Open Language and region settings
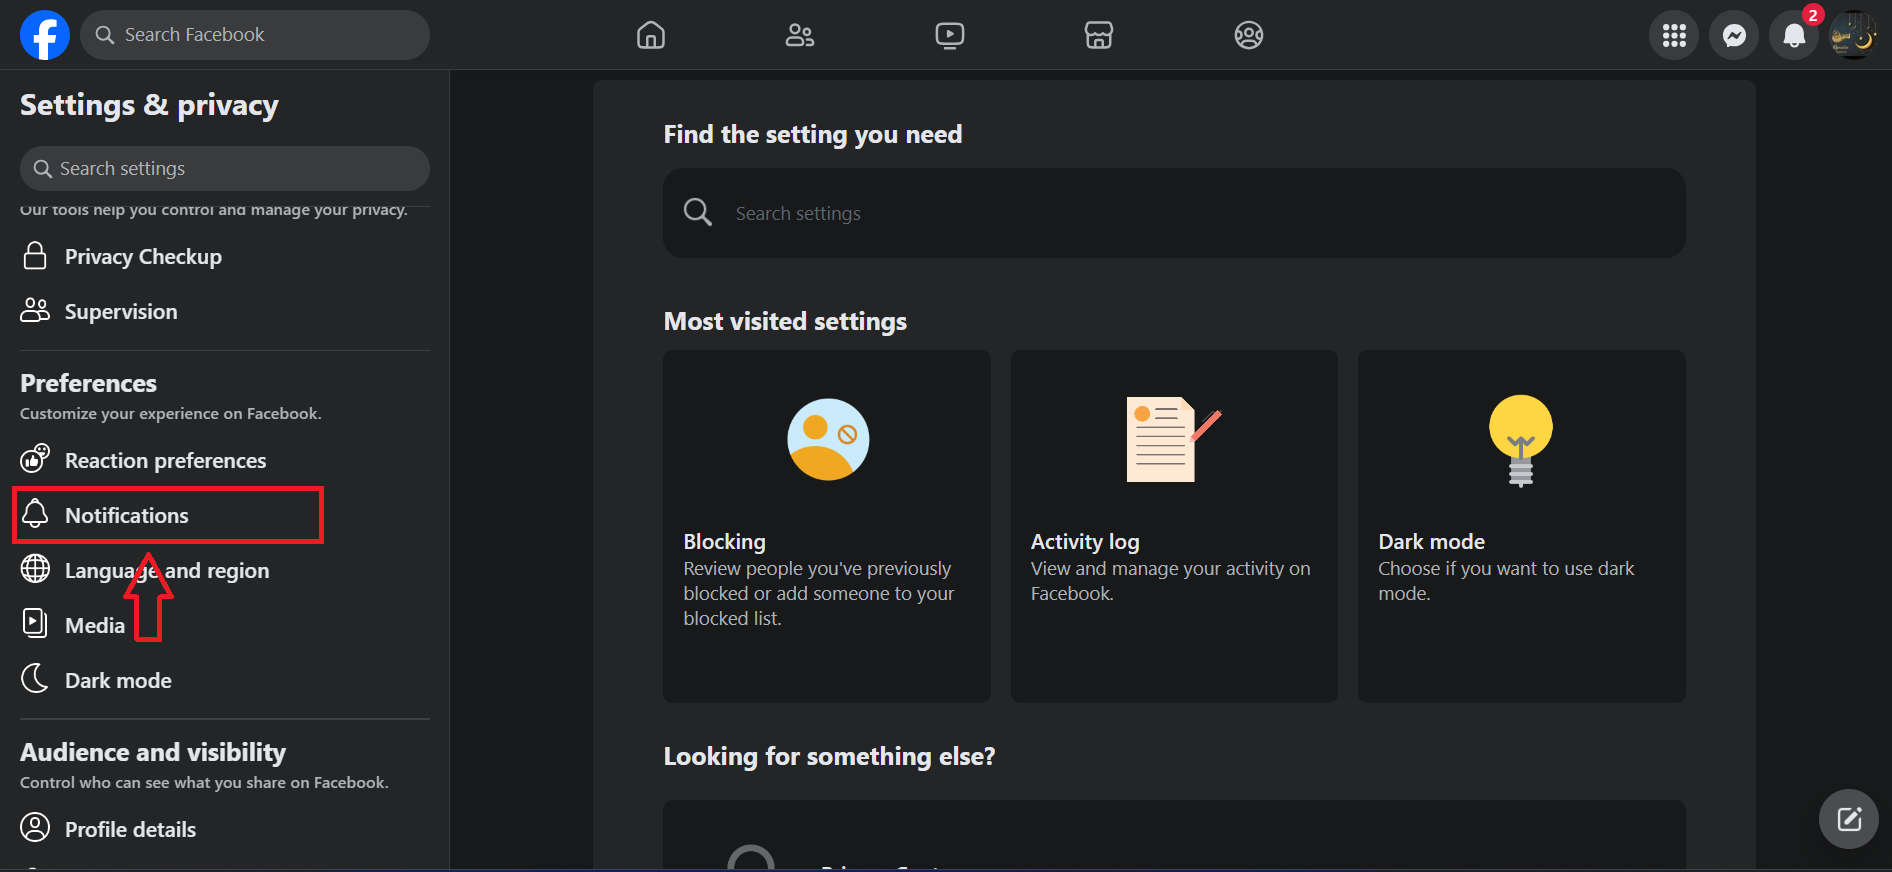Screen dimensions: 1892x872 (x=166, y=571)
